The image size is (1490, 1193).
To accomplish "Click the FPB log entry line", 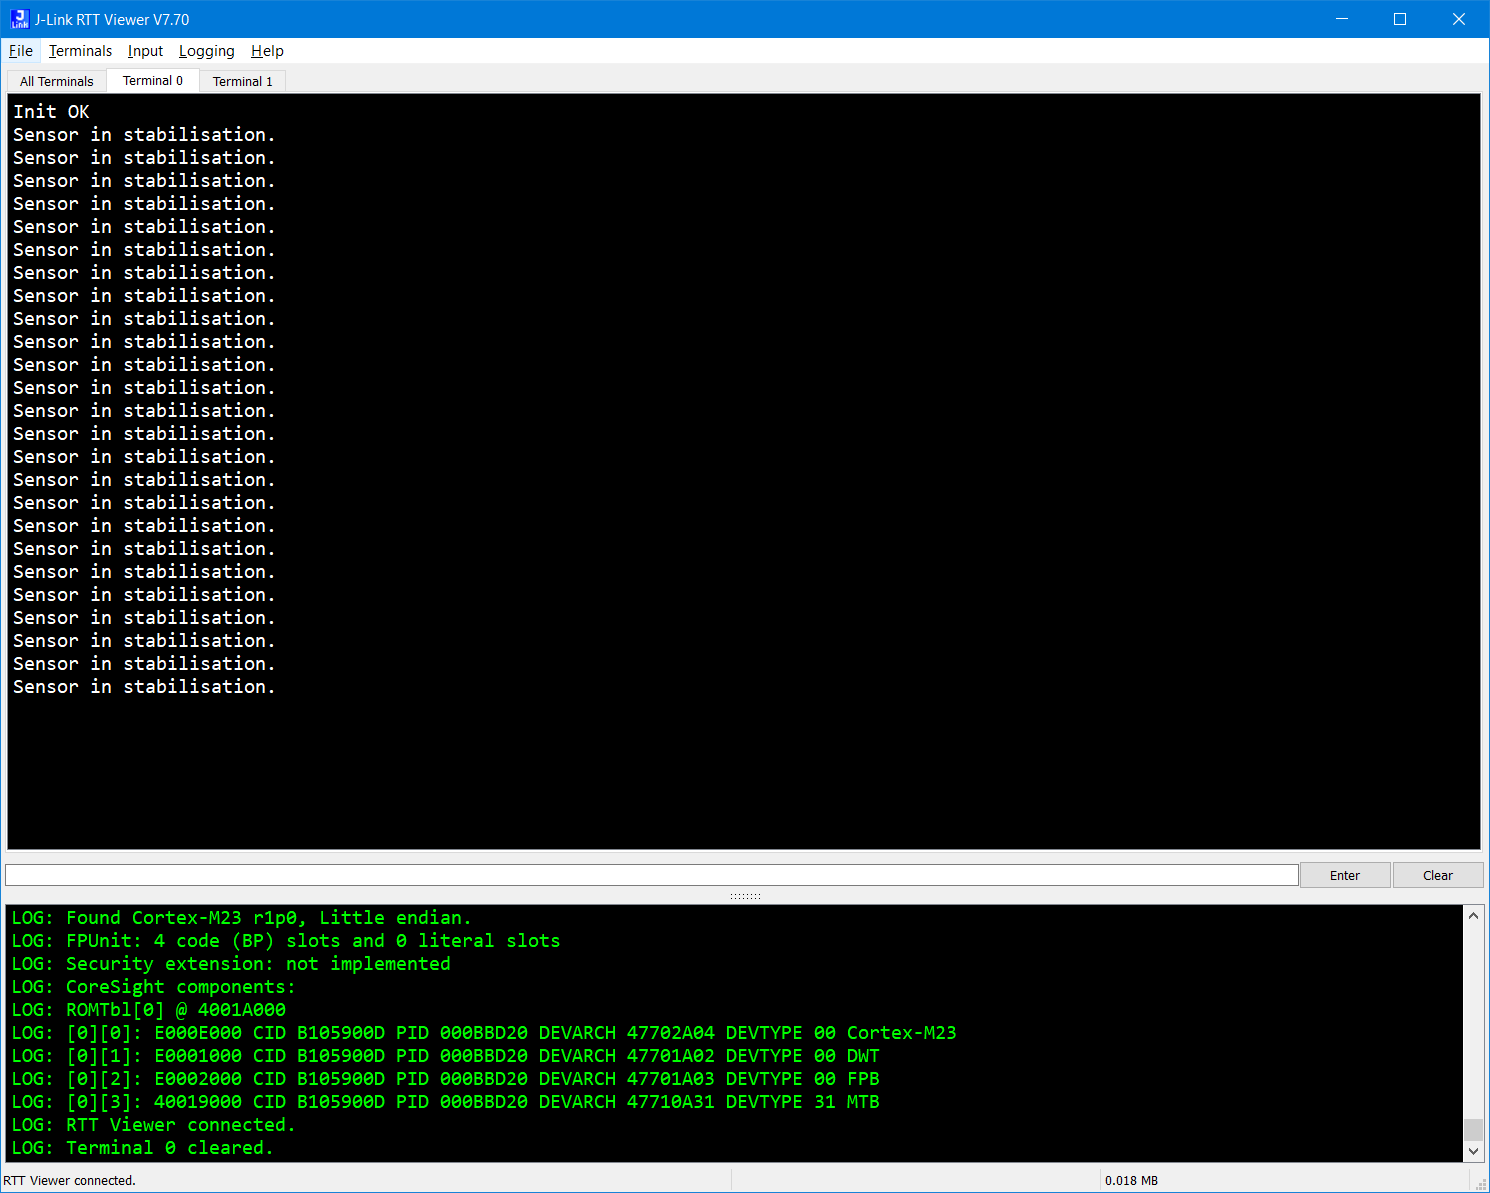I will point(446,1079).
